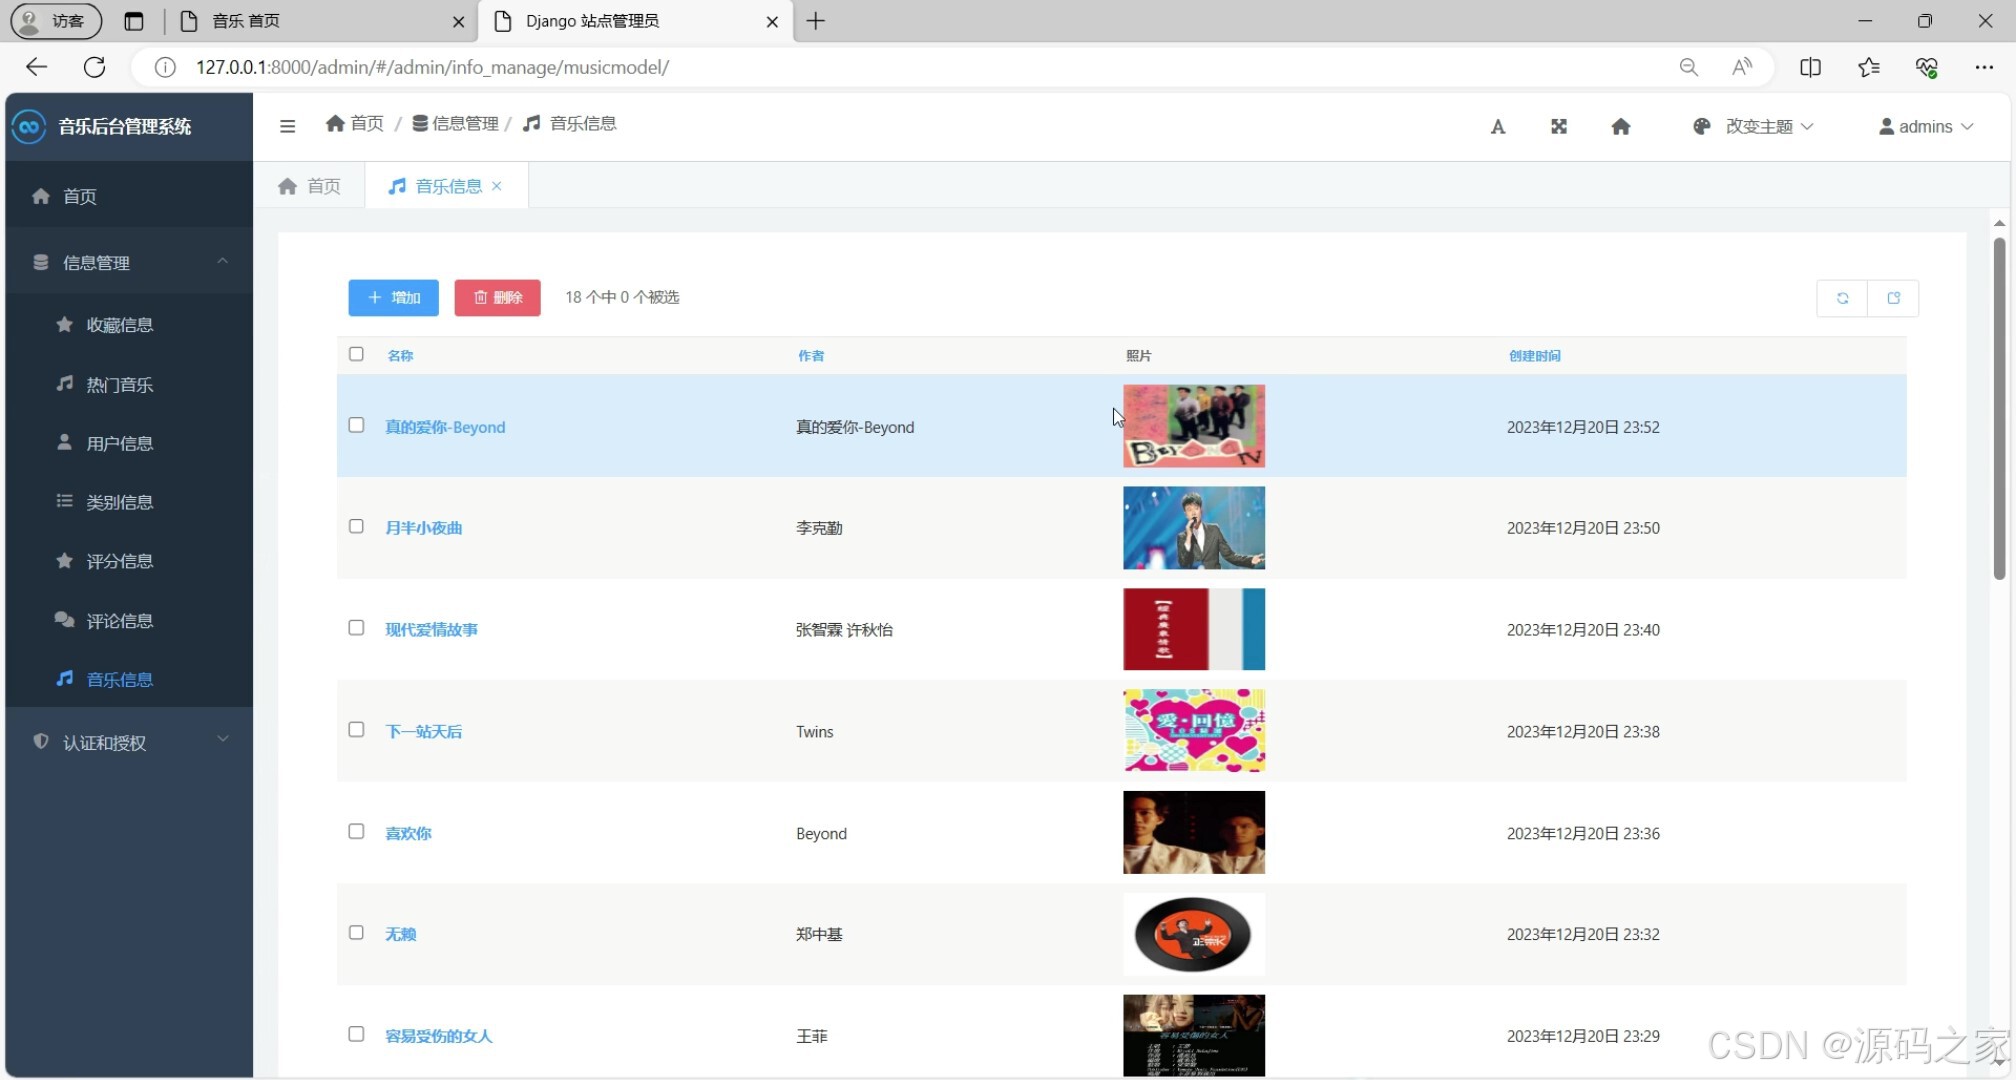Screen dimensions: 2016x1080
Task: Open 评论信息 comments item in sidebar
Action: (x=119, y=621)
